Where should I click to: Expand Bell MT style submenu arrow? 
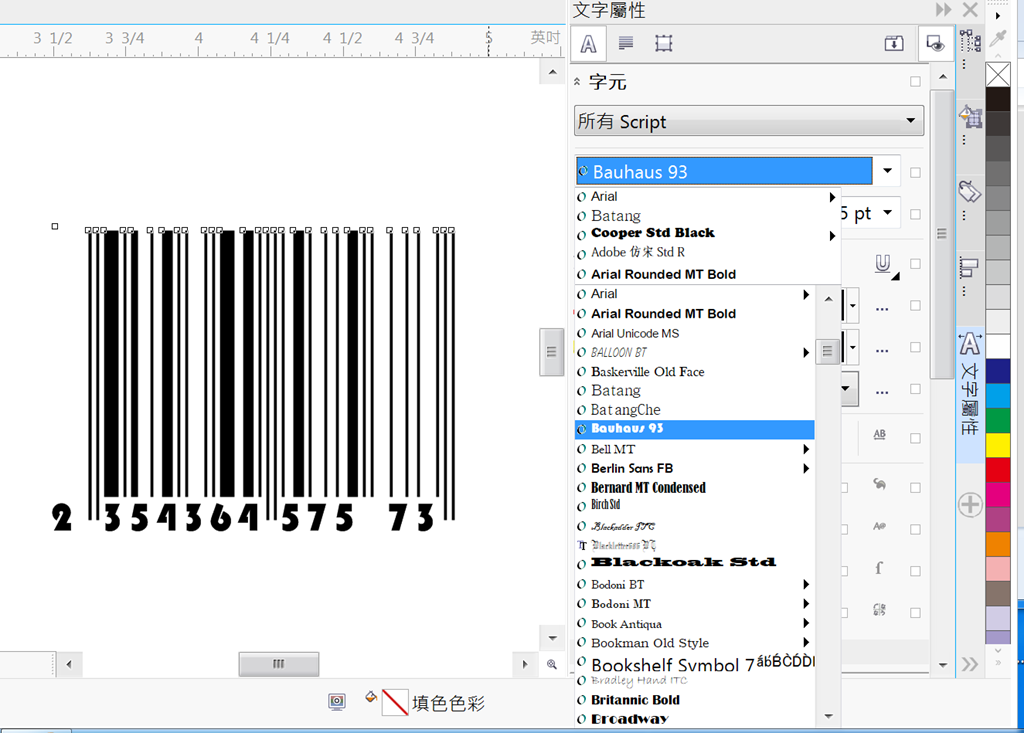pyautogui.click(x=807, y=449)
